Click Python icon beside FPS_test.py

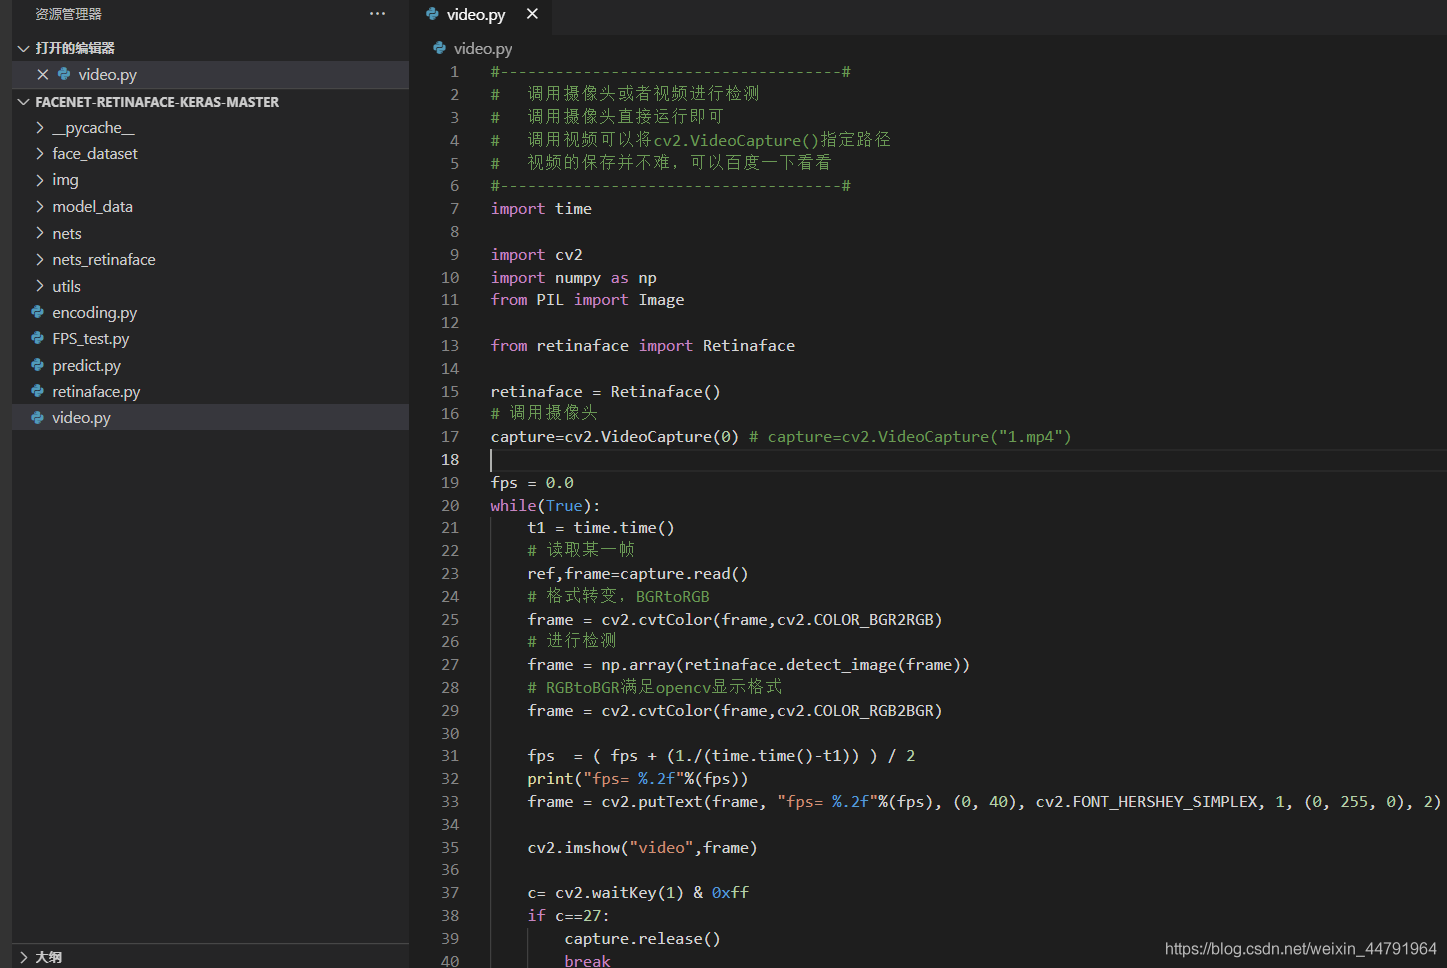point(38,338)
